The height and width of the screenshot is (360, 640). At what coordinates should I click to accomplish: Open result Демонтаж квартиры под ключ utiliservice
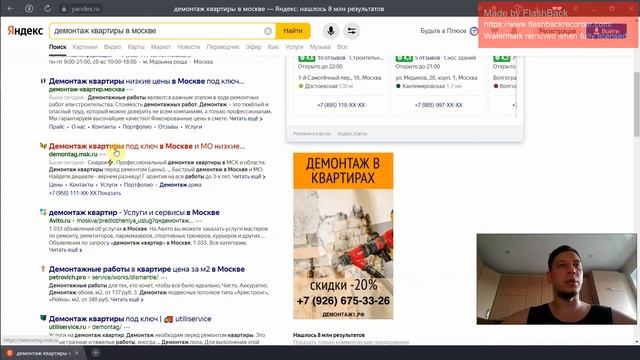tap(130, 319)
